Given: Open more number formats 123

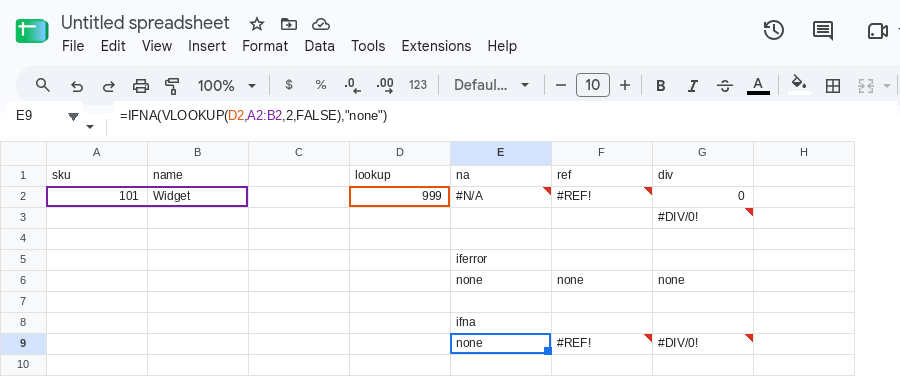Looking at the screenshot, I should point(418,85).
